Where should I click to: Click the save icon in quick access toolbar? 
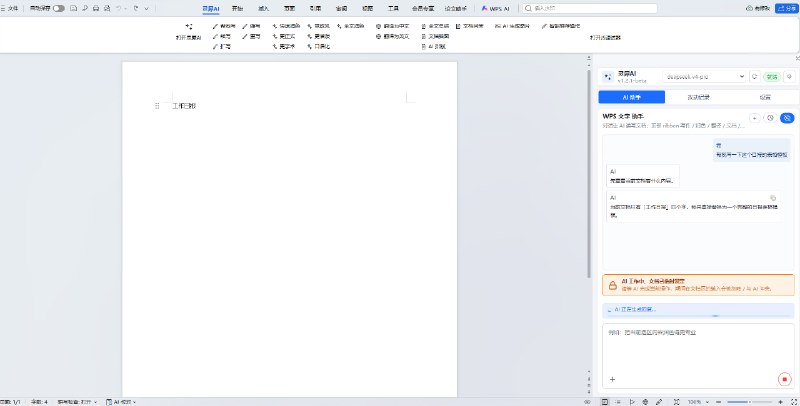73,8
